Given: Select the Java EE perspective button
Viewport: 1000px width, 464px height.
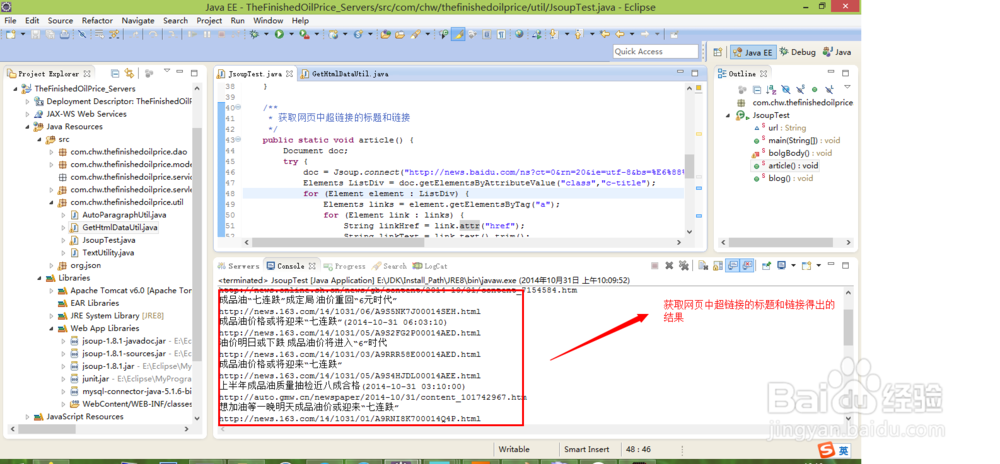Looking at the screenshot, I should tap(752, 52).
